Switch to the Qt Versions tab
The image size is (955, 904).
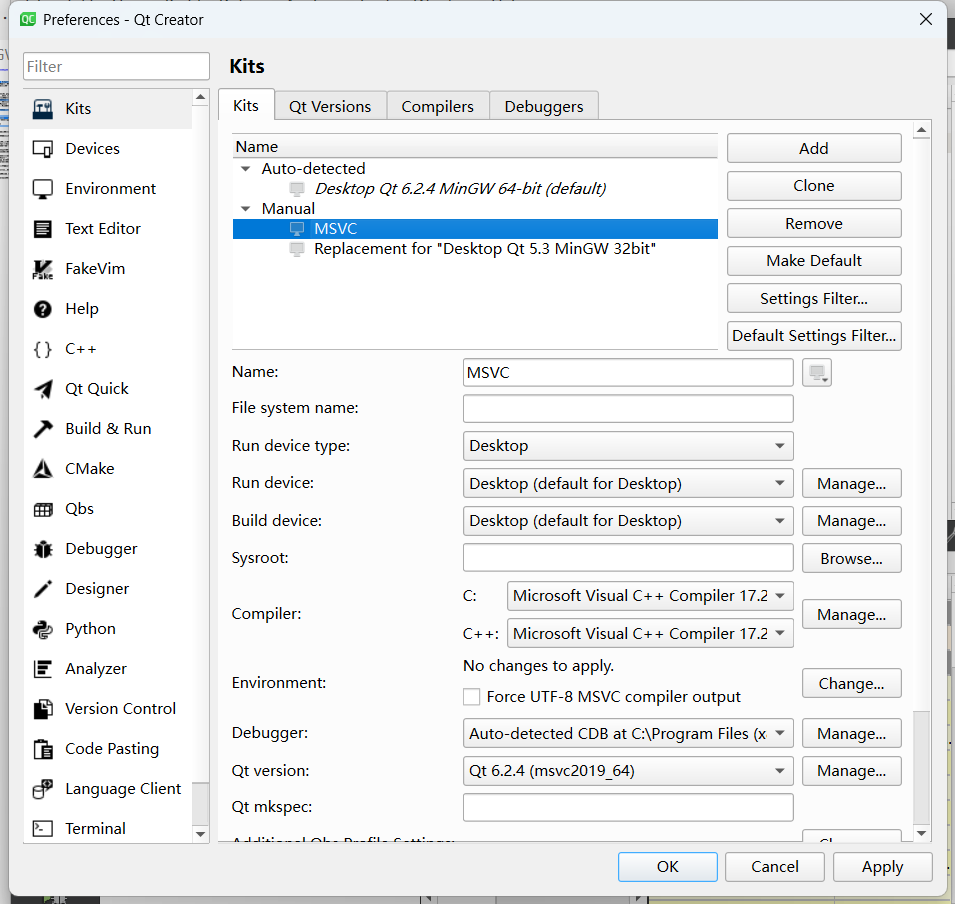(330, 106)
